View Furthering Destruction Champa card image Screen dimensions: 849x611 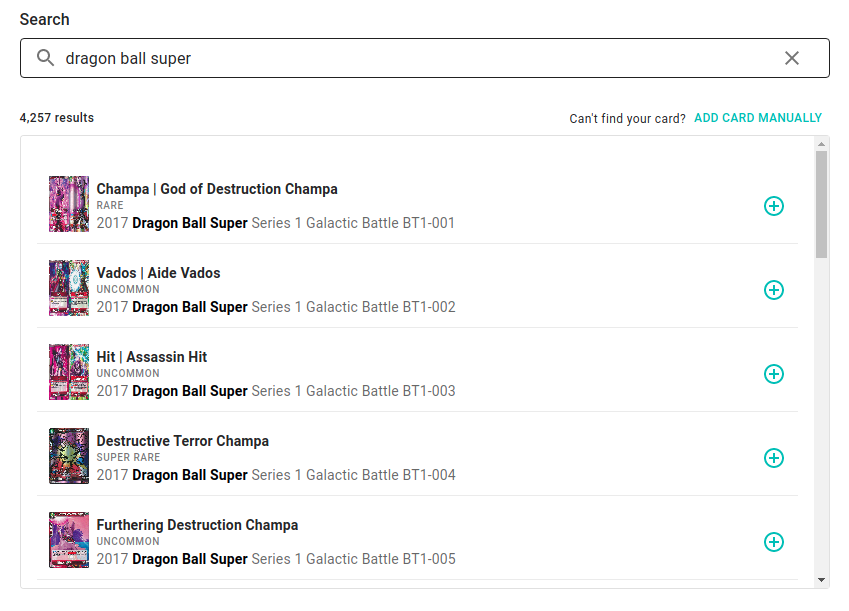[69, 540]
